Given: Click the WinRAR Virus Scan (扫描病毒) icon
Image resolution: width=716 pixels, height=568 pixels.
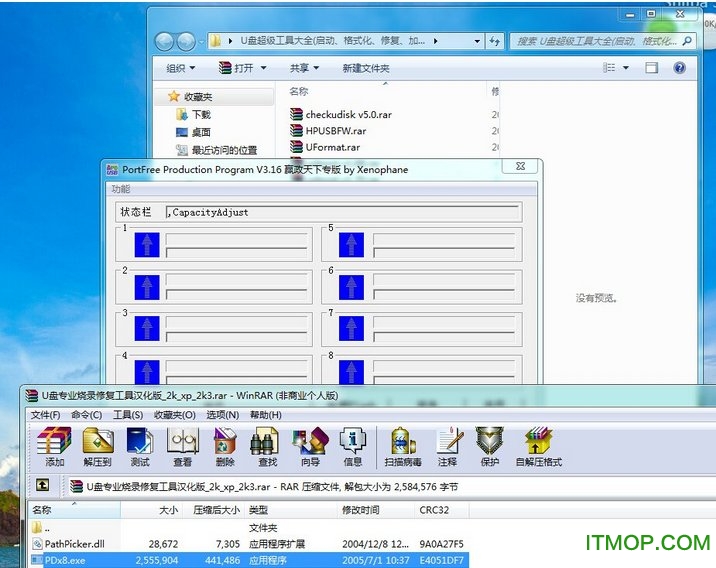Looking at the screenshot, I should [x=403, y=447].
